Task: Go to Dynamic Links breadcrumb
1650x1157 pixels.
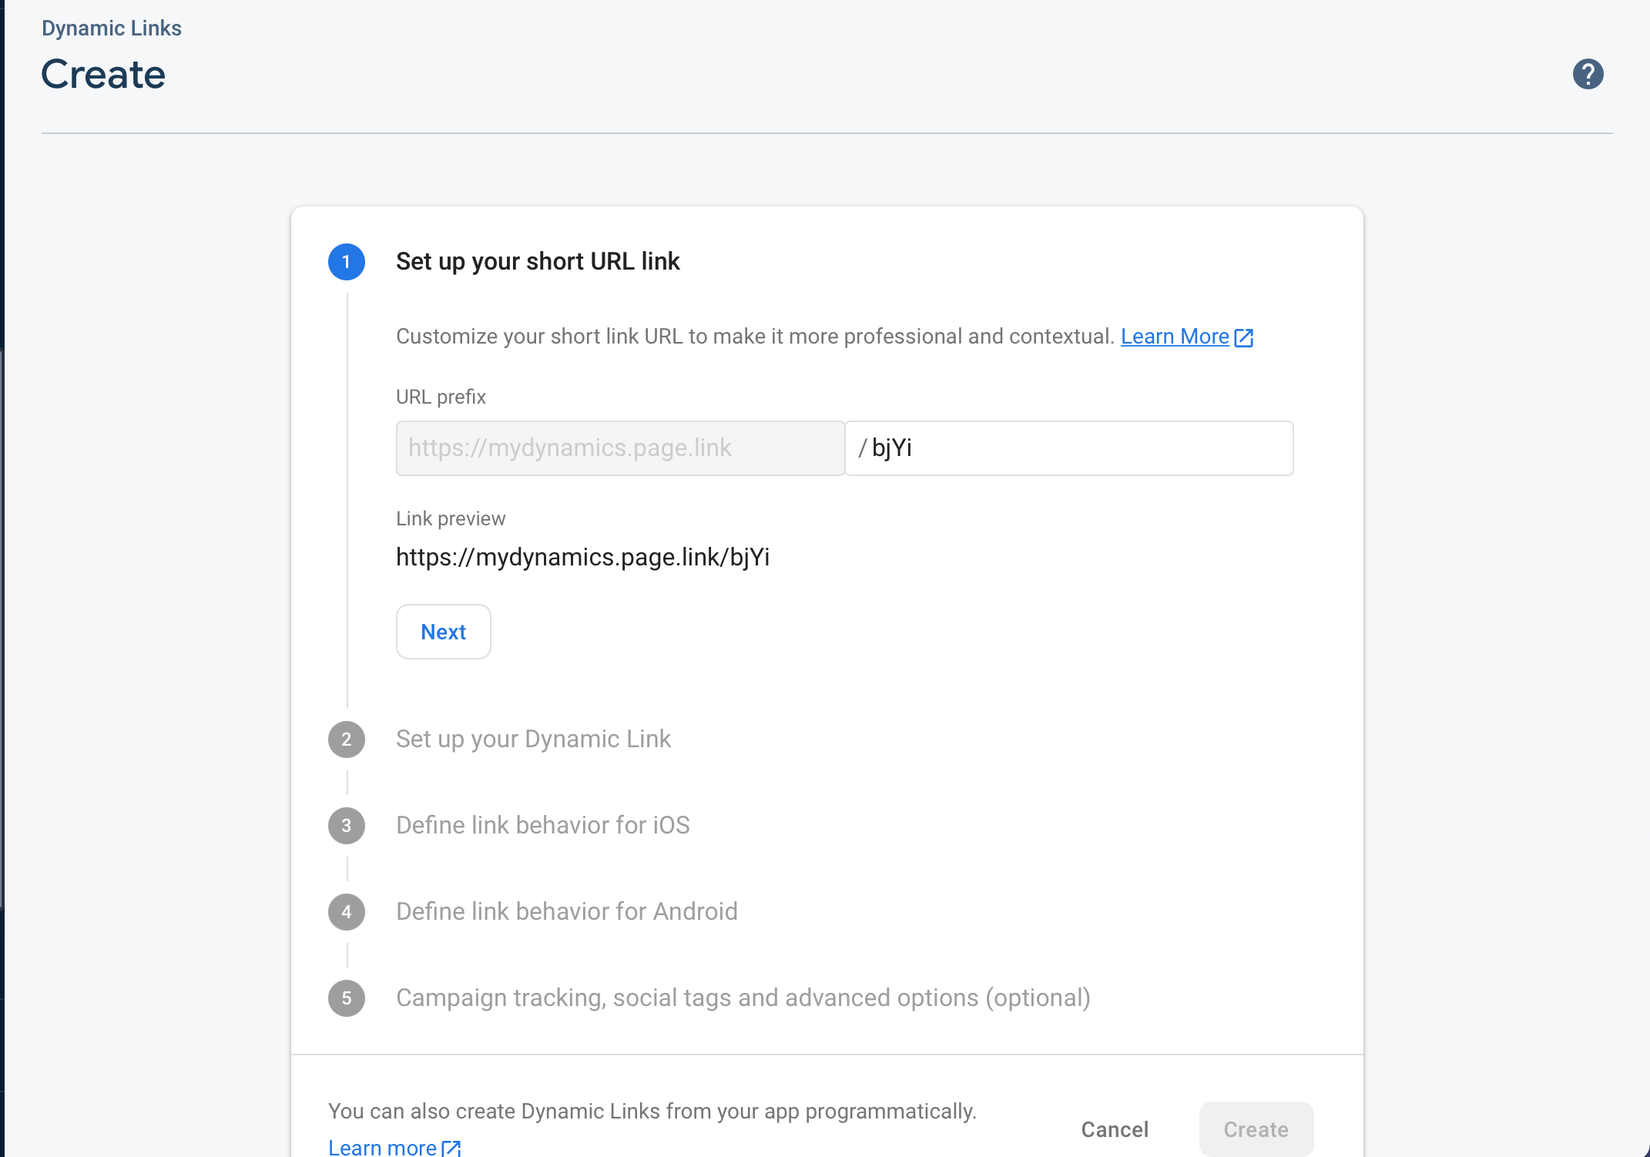Action: [x=111, y=28]
